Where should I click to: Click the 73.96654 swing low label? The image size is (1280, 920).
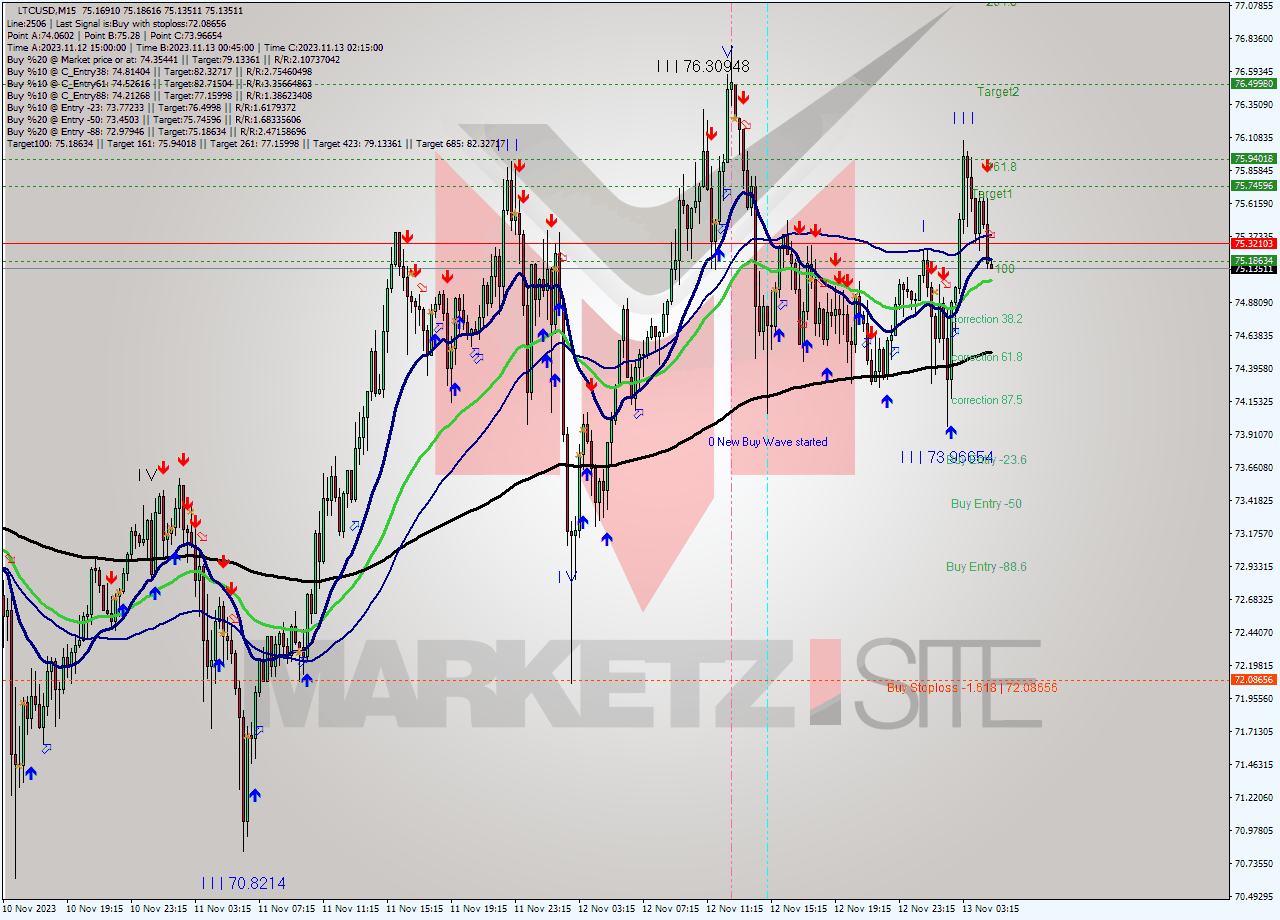pos(960,456)
